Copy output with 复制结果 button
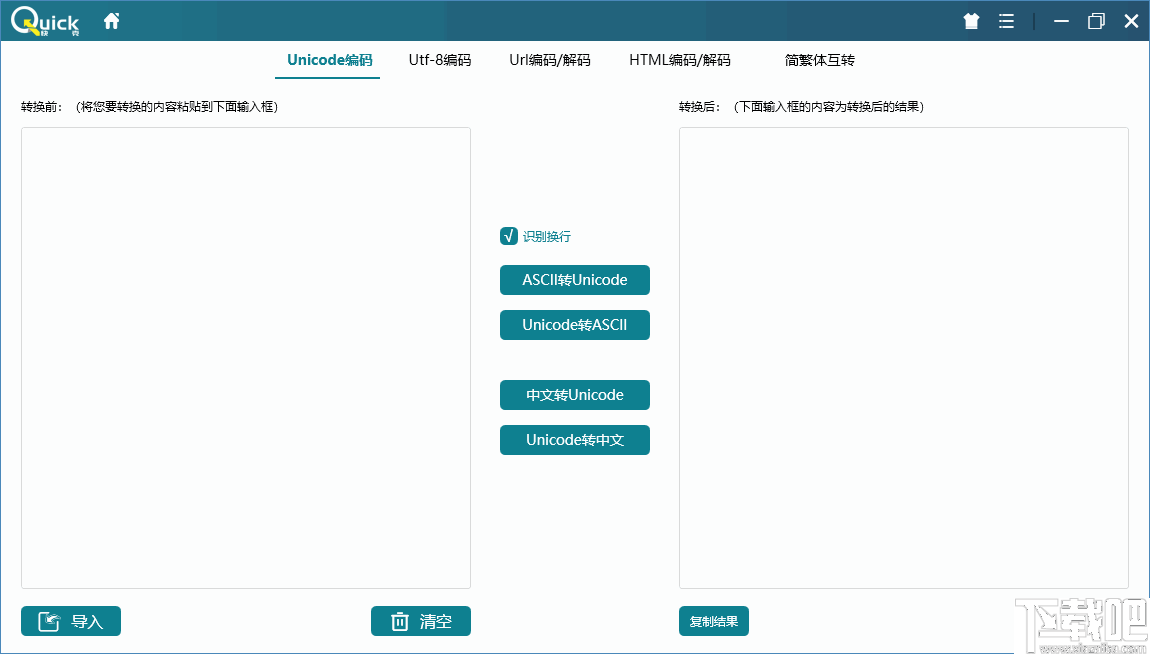 pyautogui.click(x=714, y=621)
